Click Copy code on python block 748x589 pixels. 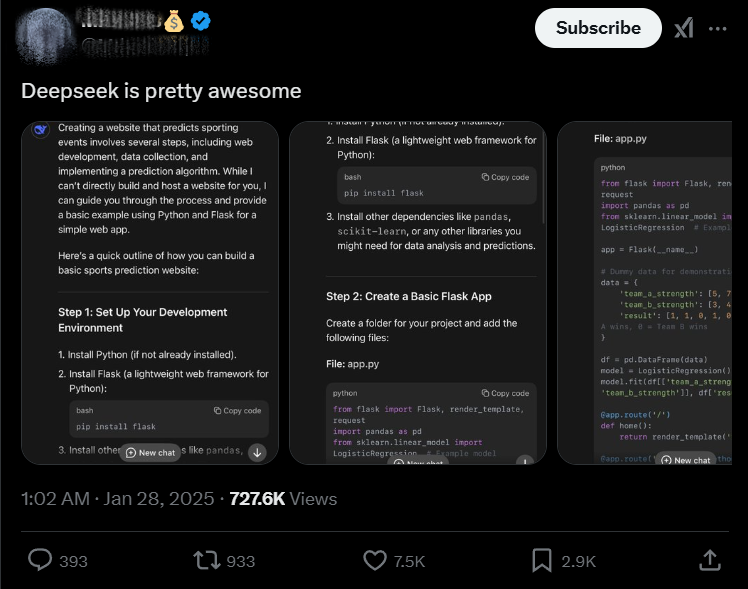click(x=505, y=393)
